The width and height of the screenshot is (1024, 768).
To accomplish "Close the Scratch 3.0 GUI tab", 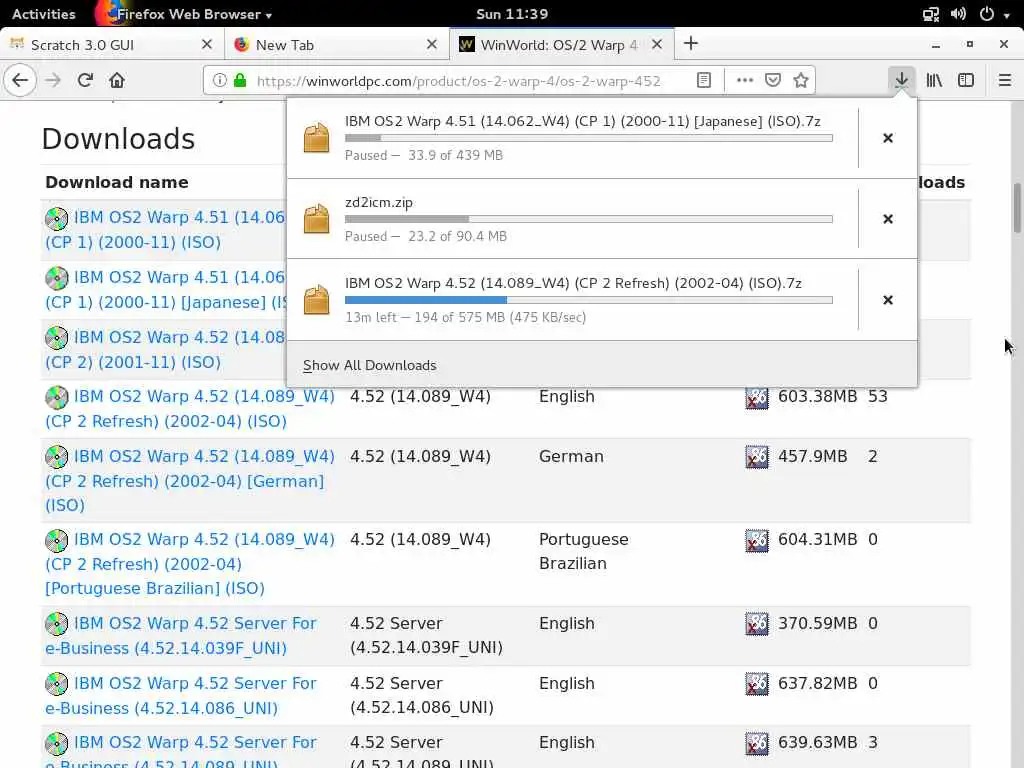I will [x=207, y=44].
